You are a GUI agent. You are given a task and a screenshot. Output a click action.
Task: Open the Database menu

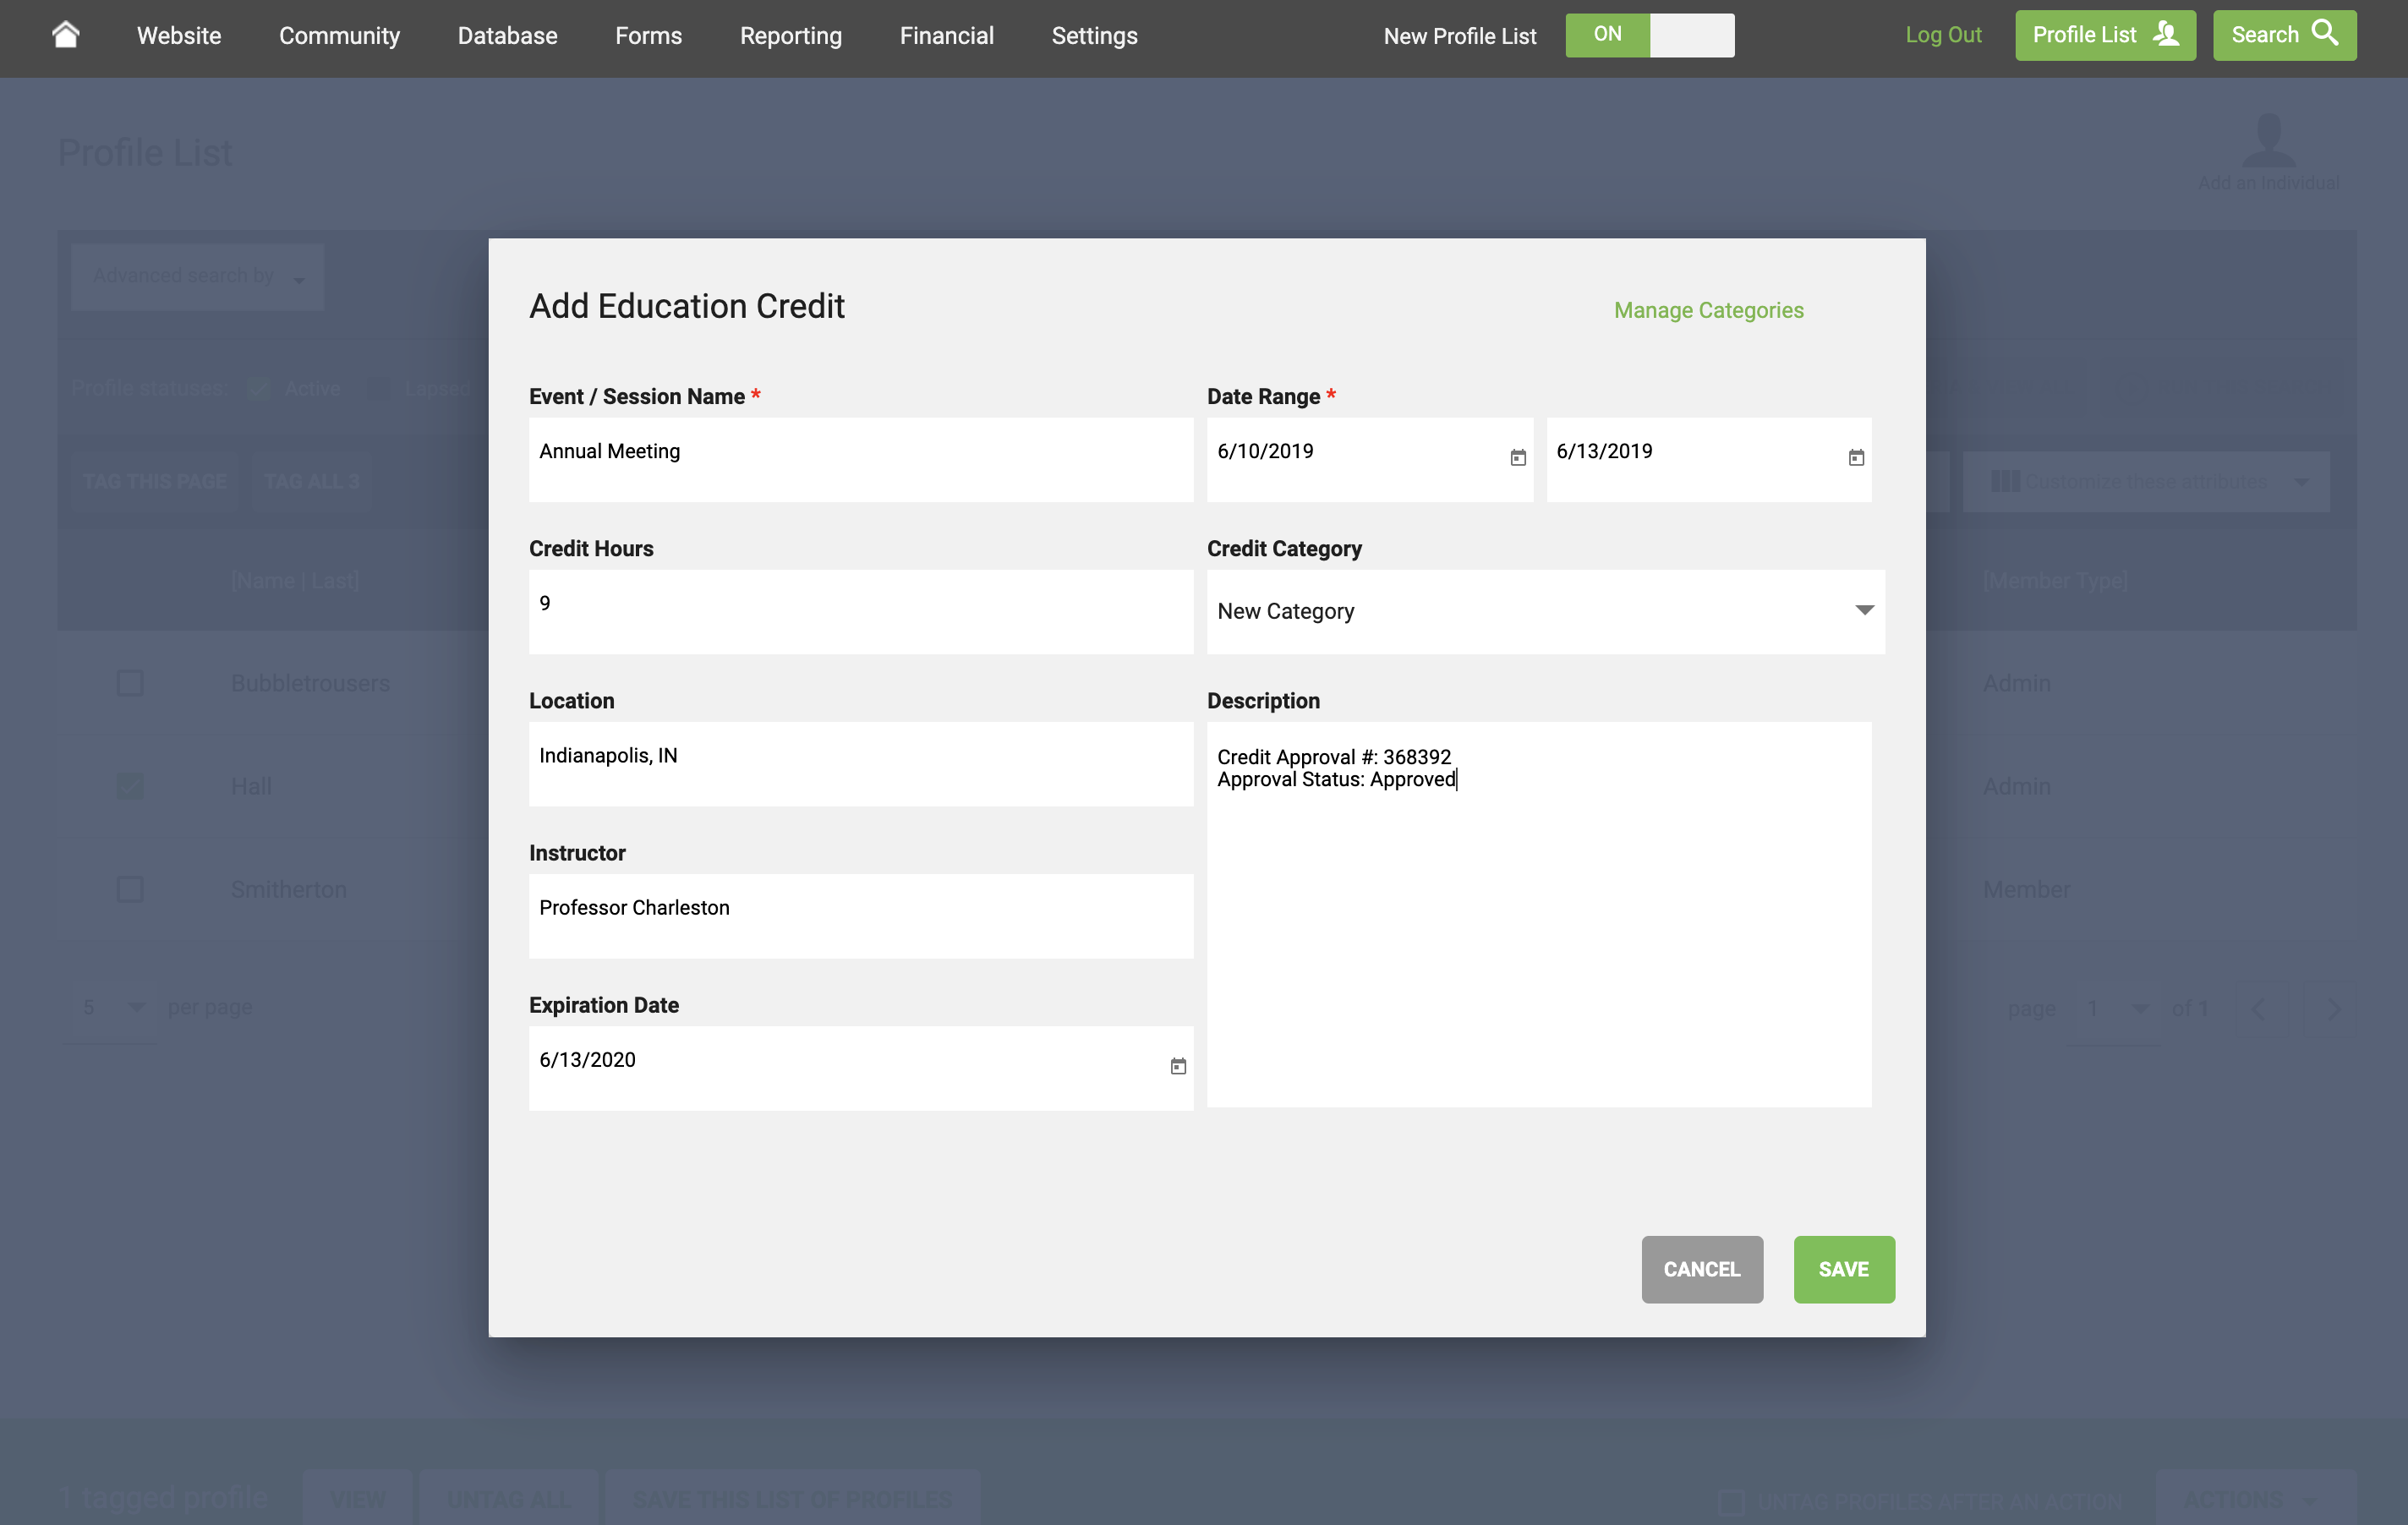click(x=507, y=35)
